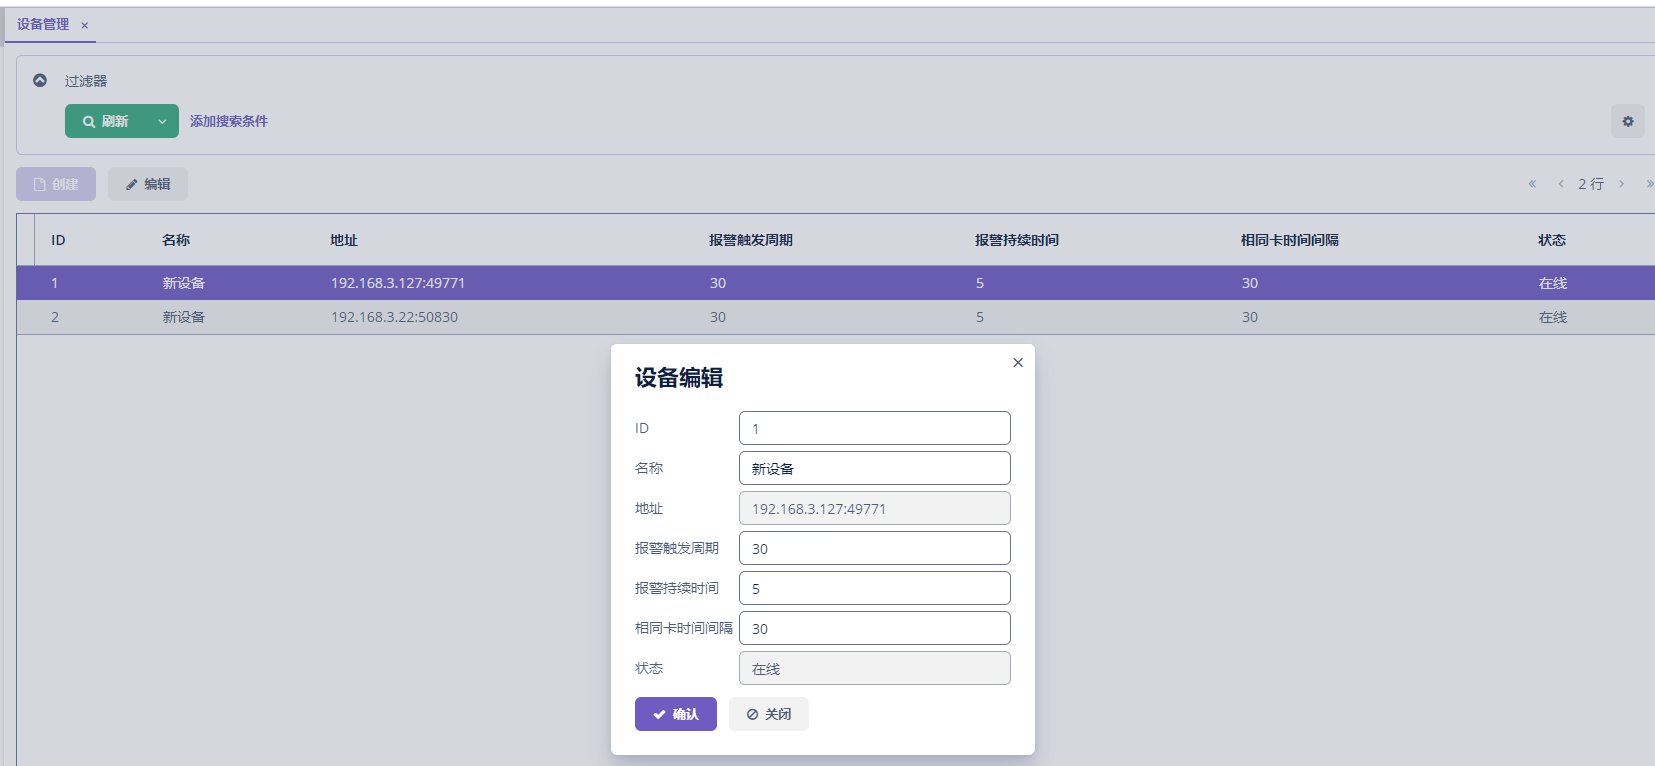Image resolution: width=1655 pixels, height=766 pixels.
Task: Close the 设备编辑 dialog with the X icon
Action: (1018, 363)
